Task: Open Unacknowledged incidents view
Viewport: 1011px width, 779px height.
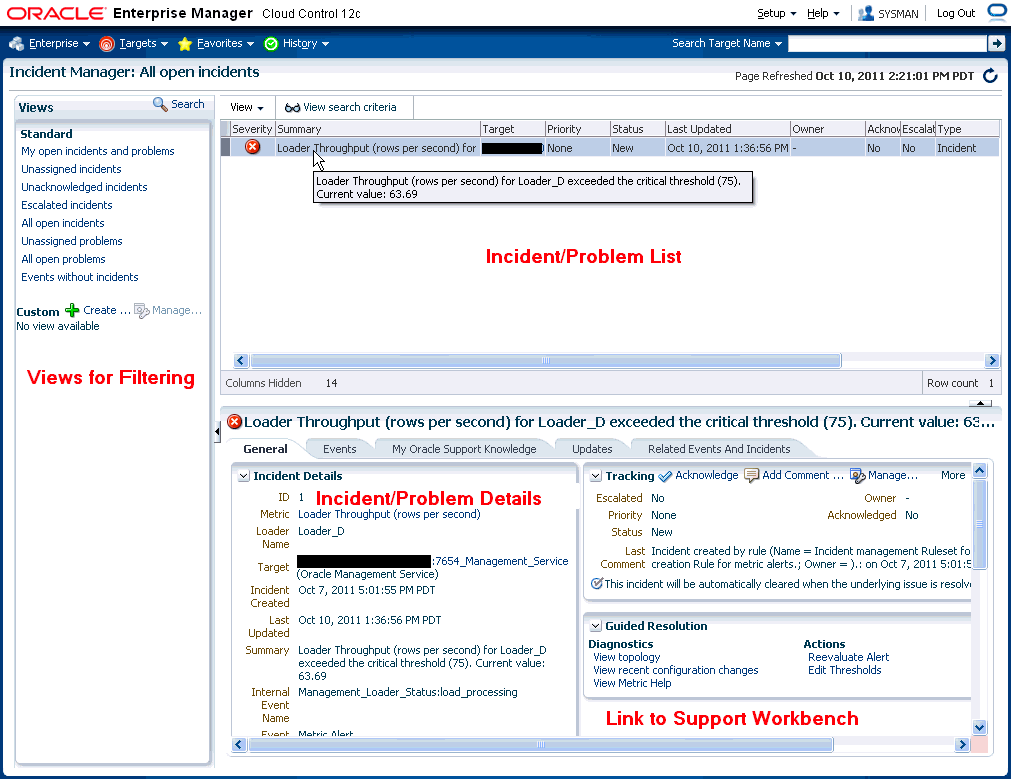Action: coord(84,187)
